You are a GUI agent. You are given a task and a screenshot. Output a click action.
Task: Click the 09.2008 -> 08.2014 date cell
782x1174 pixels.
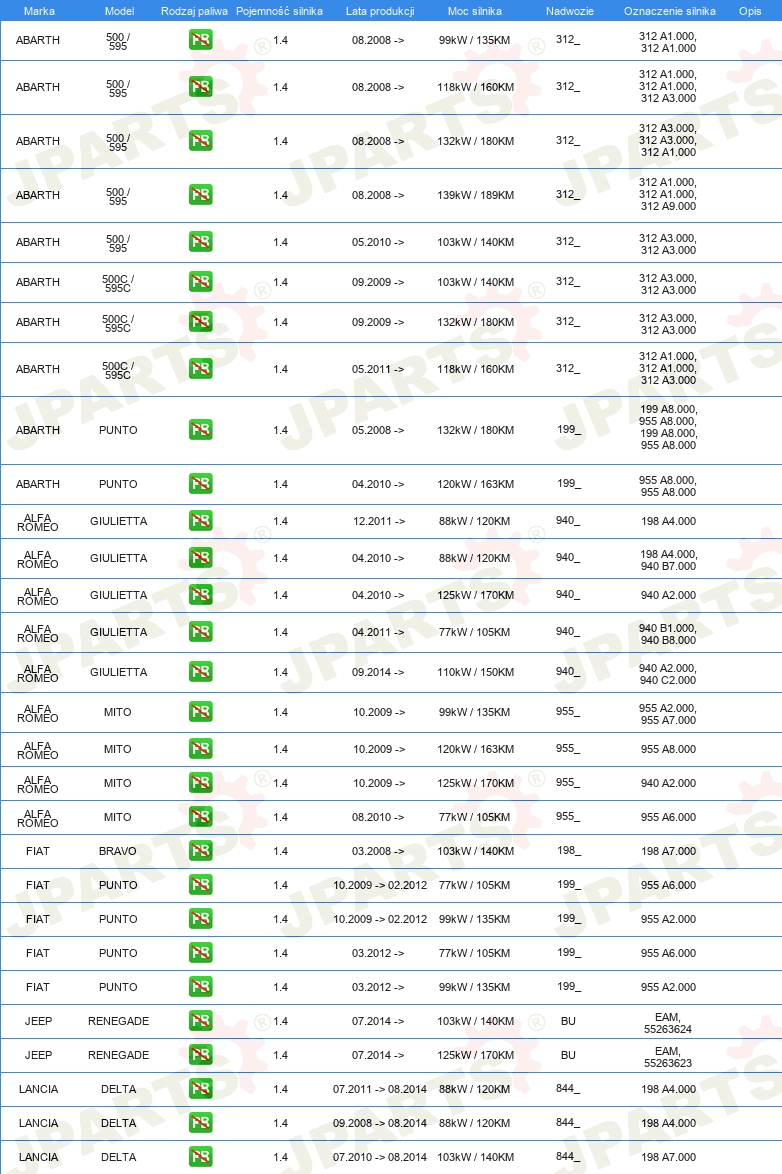pyautogui.click(x=380, y=1123)
